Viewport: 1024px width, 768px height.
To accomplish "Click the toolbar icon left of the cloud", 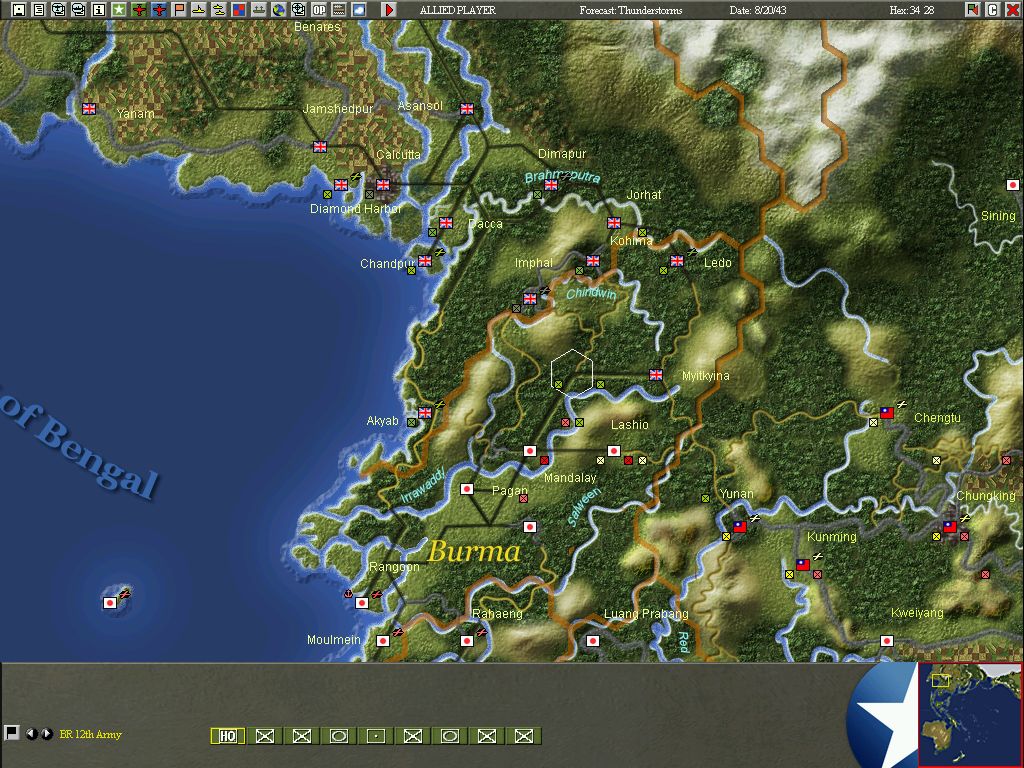I will pyautogui.click(x=339, y=10).
